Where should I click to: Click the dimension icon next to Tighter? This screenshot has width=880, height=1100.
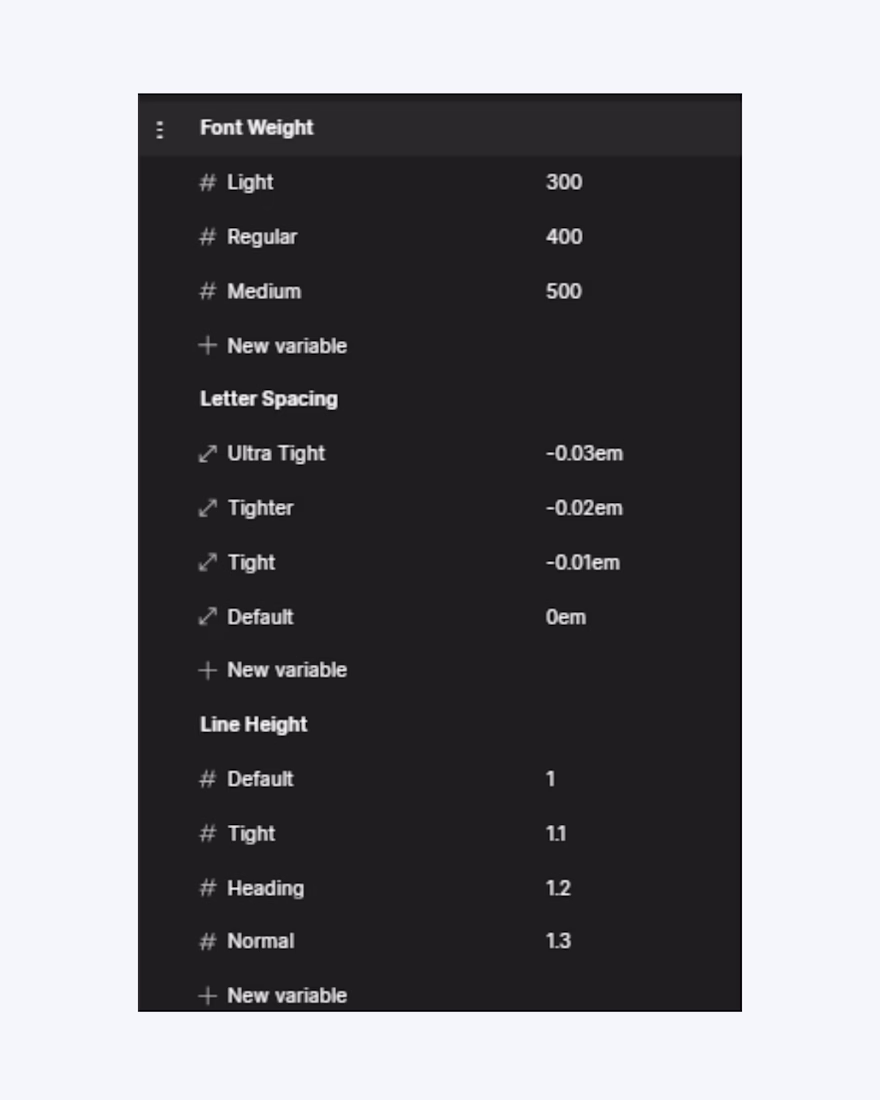[x=208, y=508]
